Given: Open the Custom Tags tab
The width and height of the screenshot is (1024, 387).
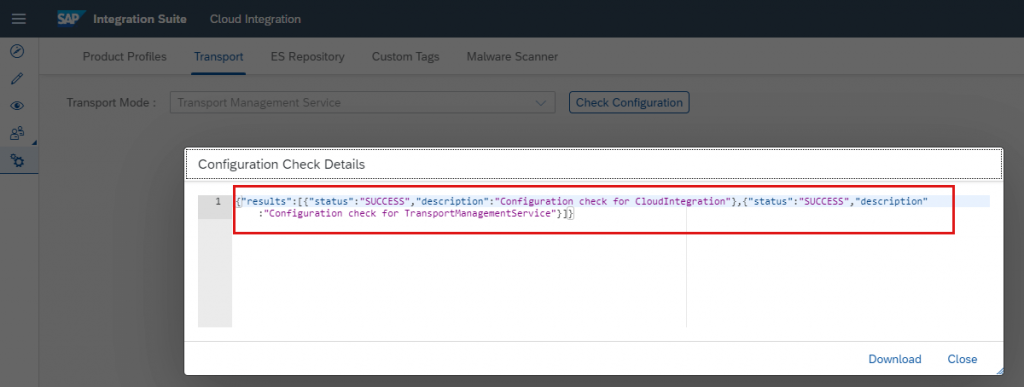Looking at the screenshot, I should [x=406, y=57].
